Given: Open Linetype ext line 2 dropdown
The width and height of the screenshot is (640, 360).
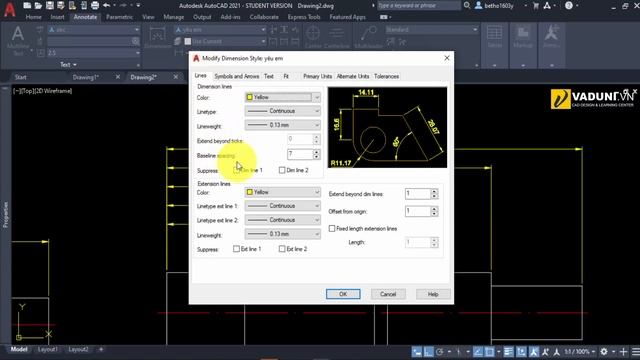Looking at the screenshot, I should (x=282, y=220).
